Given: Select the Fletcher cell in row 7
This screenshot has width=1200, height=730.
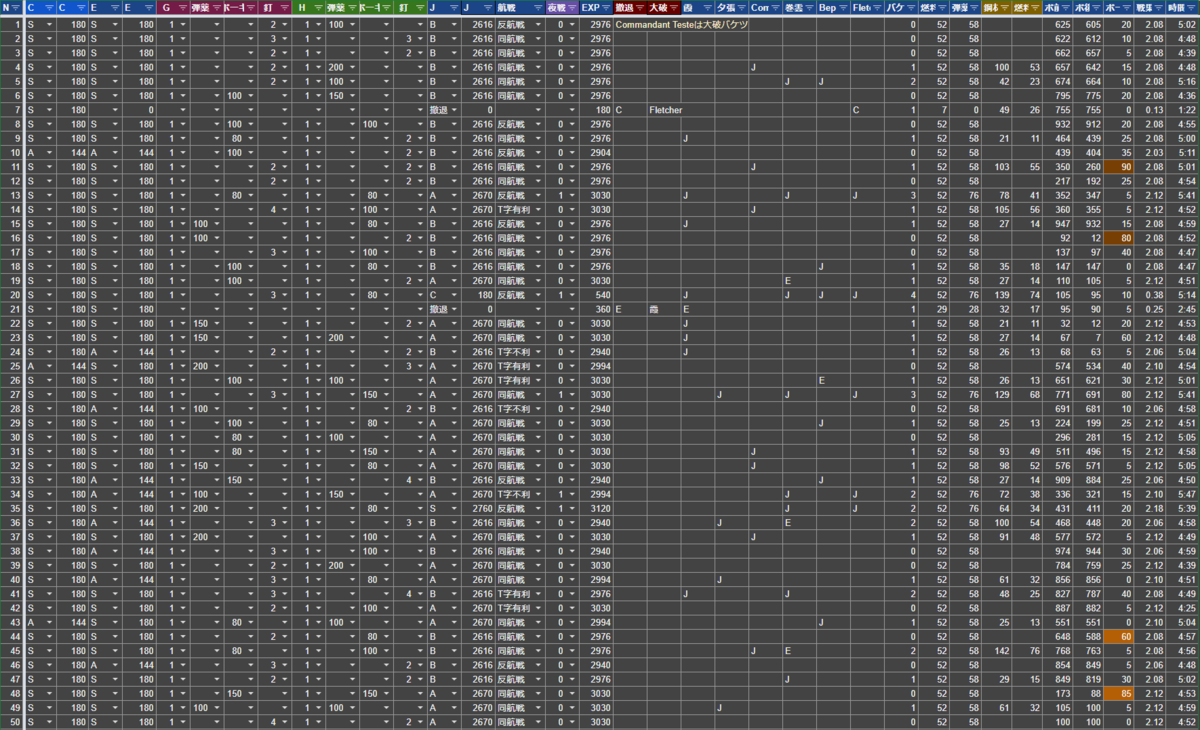Looking at the screenshot, I should pyautogui.click(x=665, y=110).
